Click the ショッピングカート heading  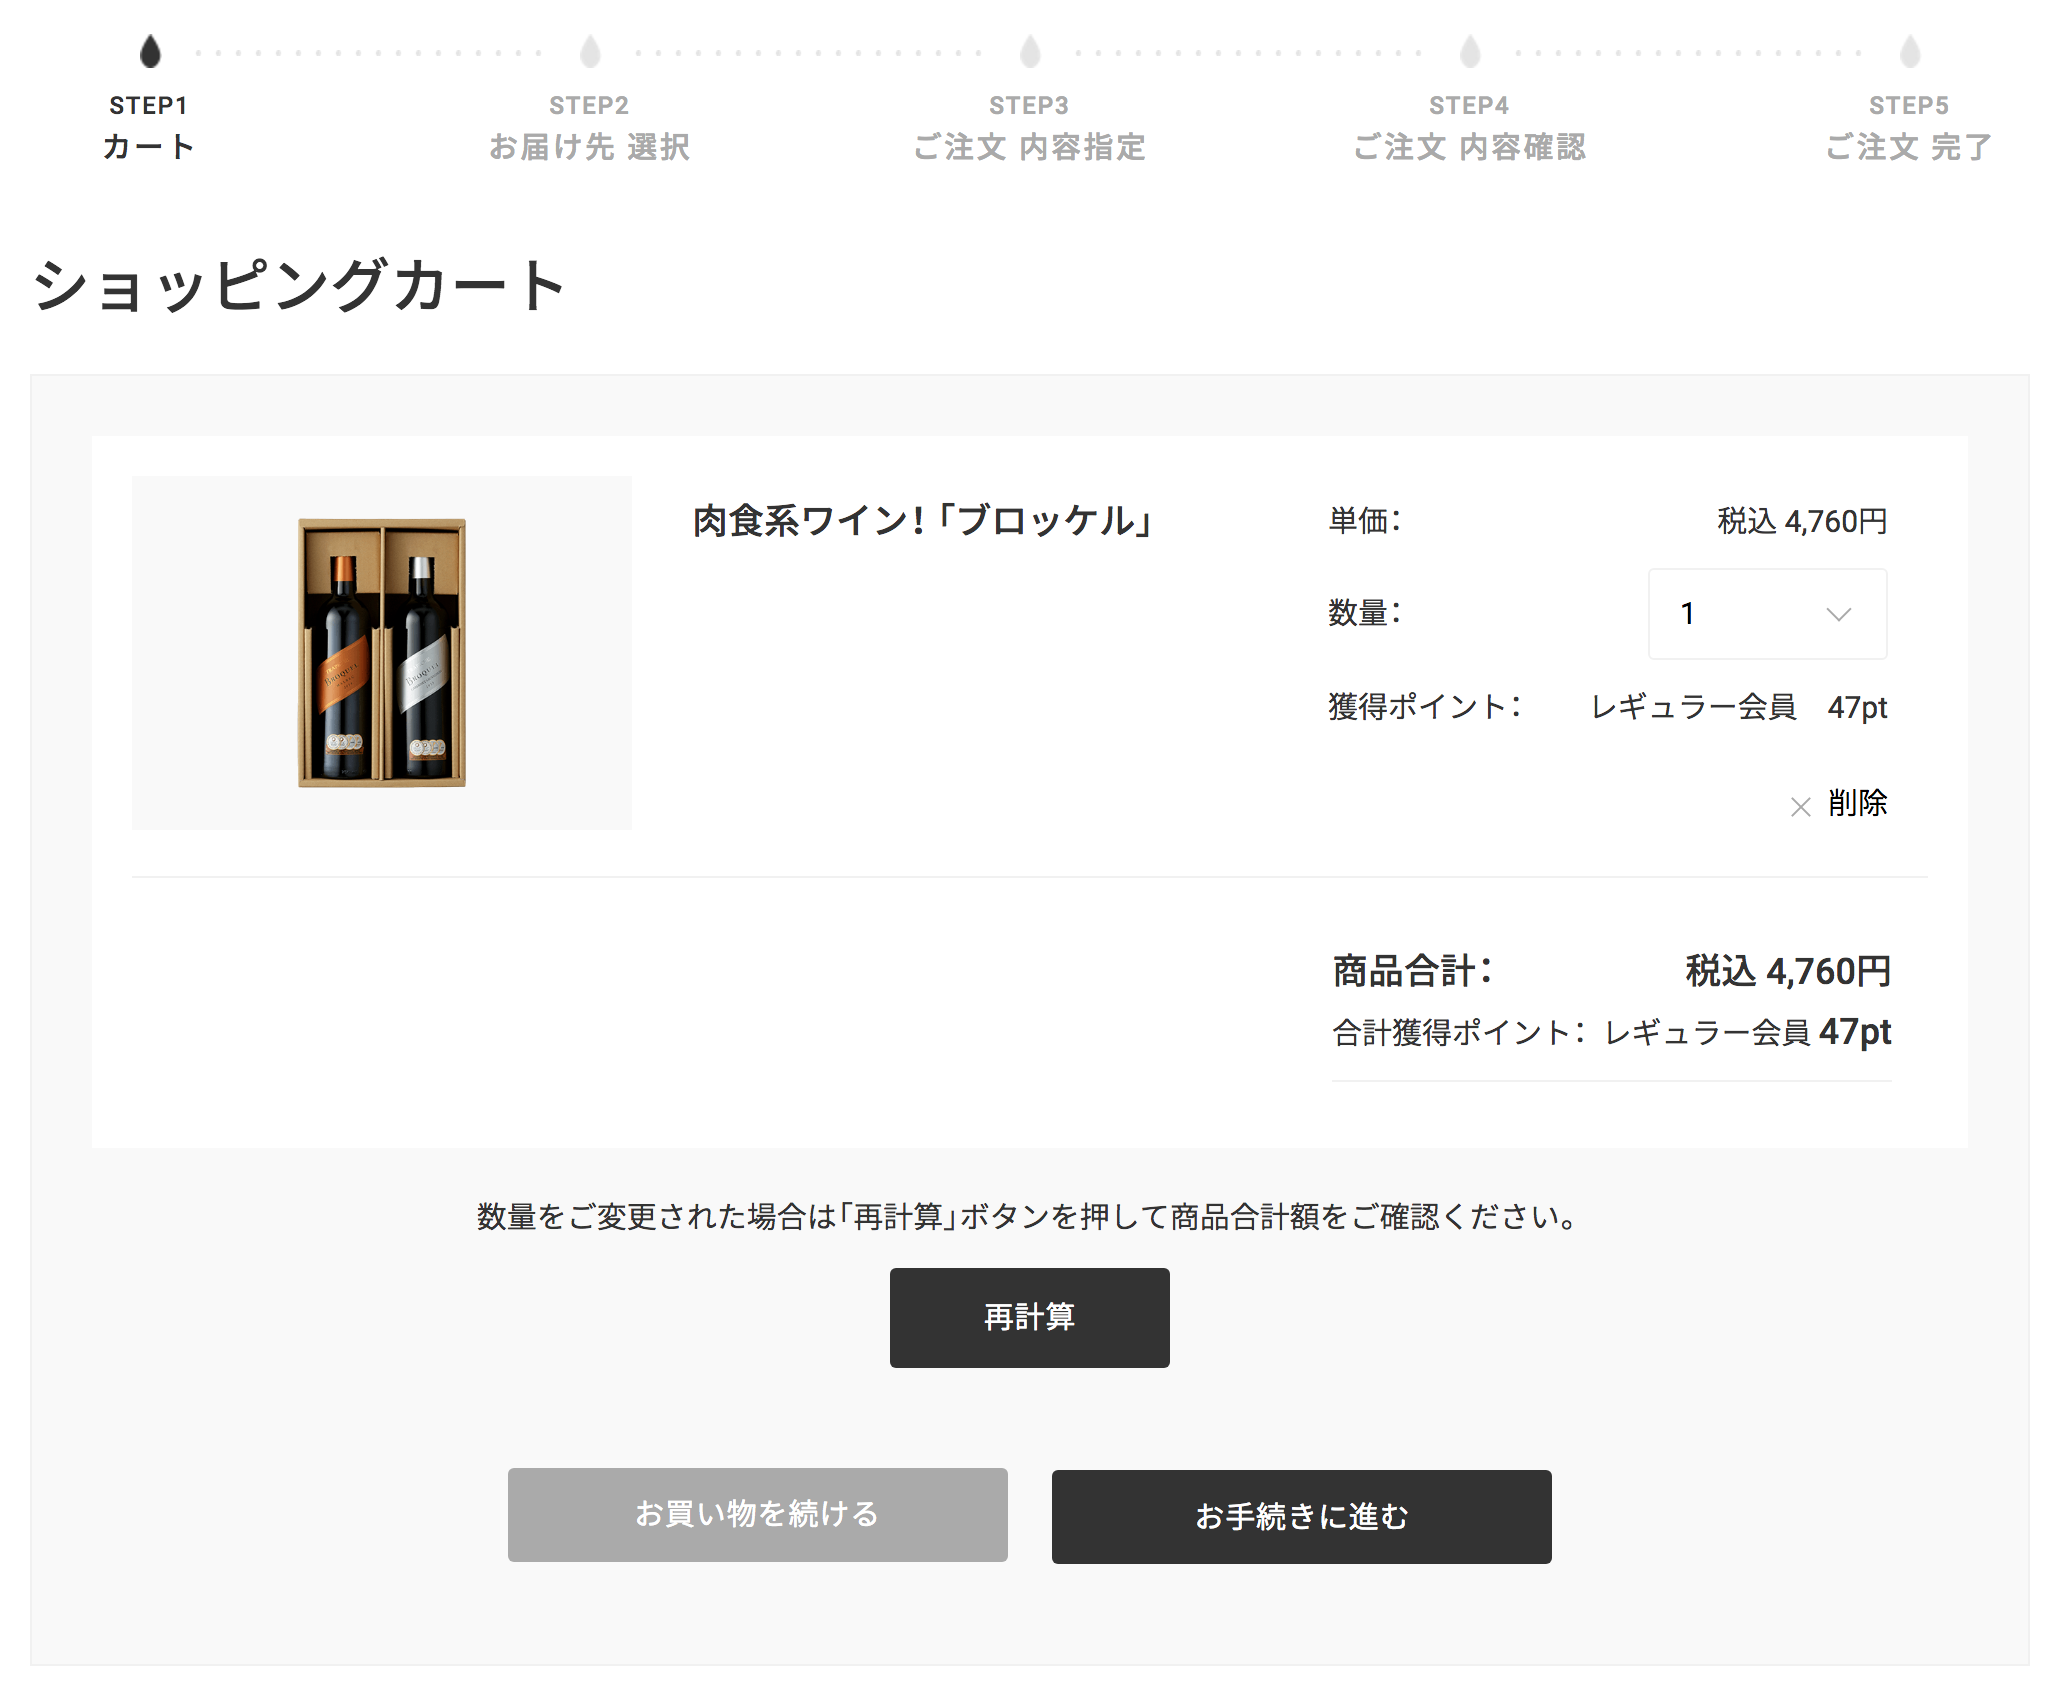click(x=299, y=285)
